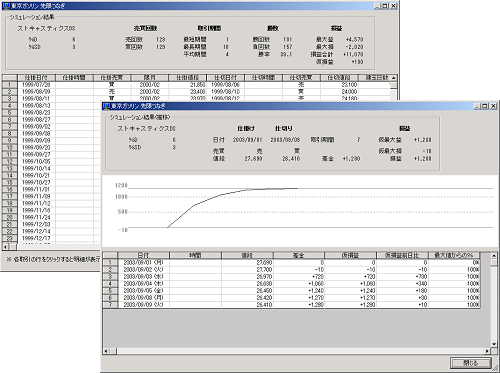
Task: Select row 10 dated 1999/09/20 in trades table
Action: (52, 147)
